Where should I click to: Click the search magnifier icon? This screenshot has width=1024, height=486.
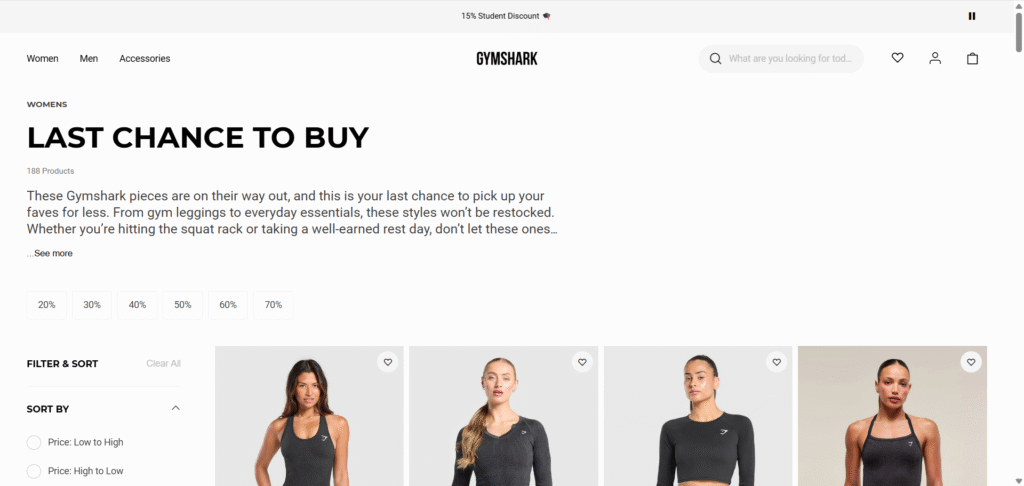[716, 59]
